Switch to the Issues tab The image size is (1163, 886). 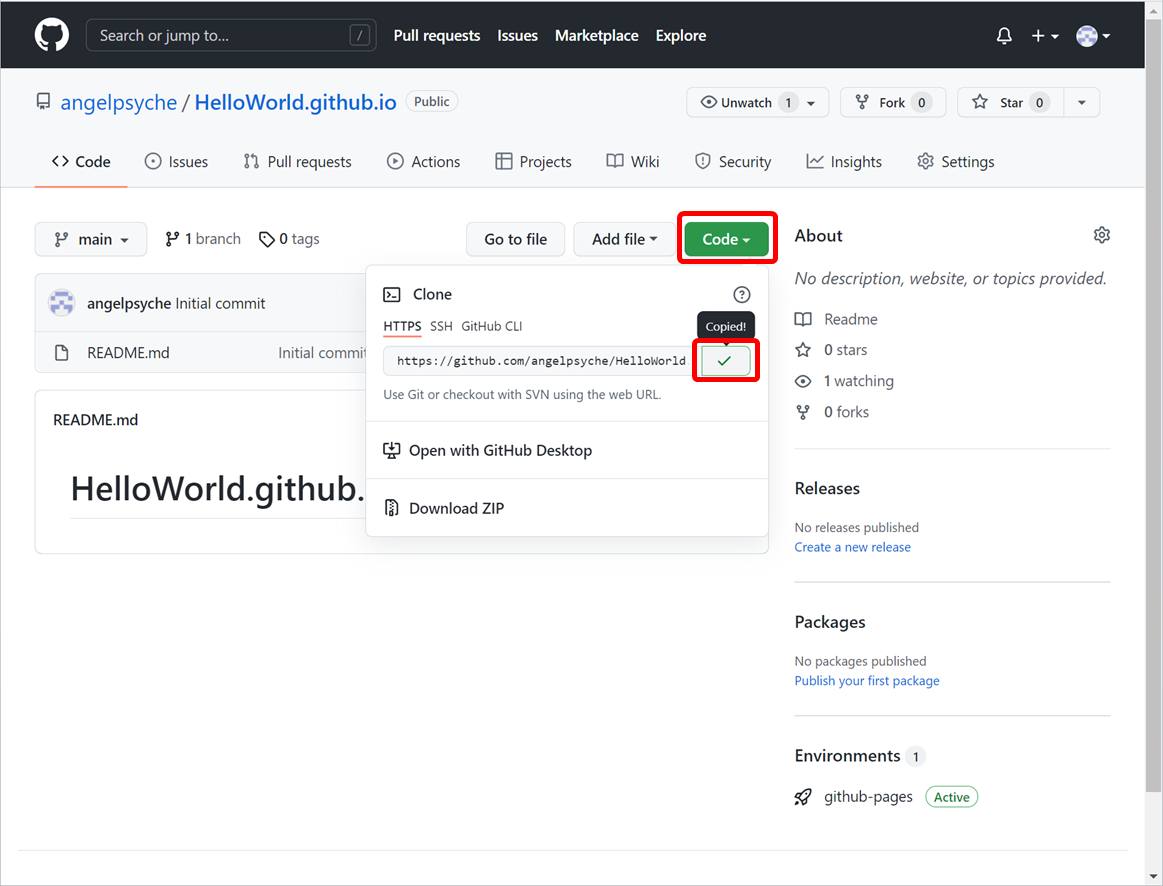click(x=177, y=162)
